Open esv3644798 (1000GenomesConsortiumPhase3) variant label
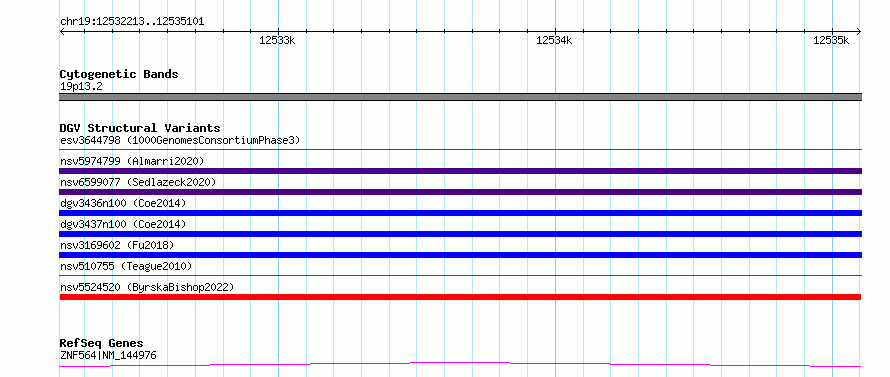The height and width of the screenshot is (377, 890). 180,140
